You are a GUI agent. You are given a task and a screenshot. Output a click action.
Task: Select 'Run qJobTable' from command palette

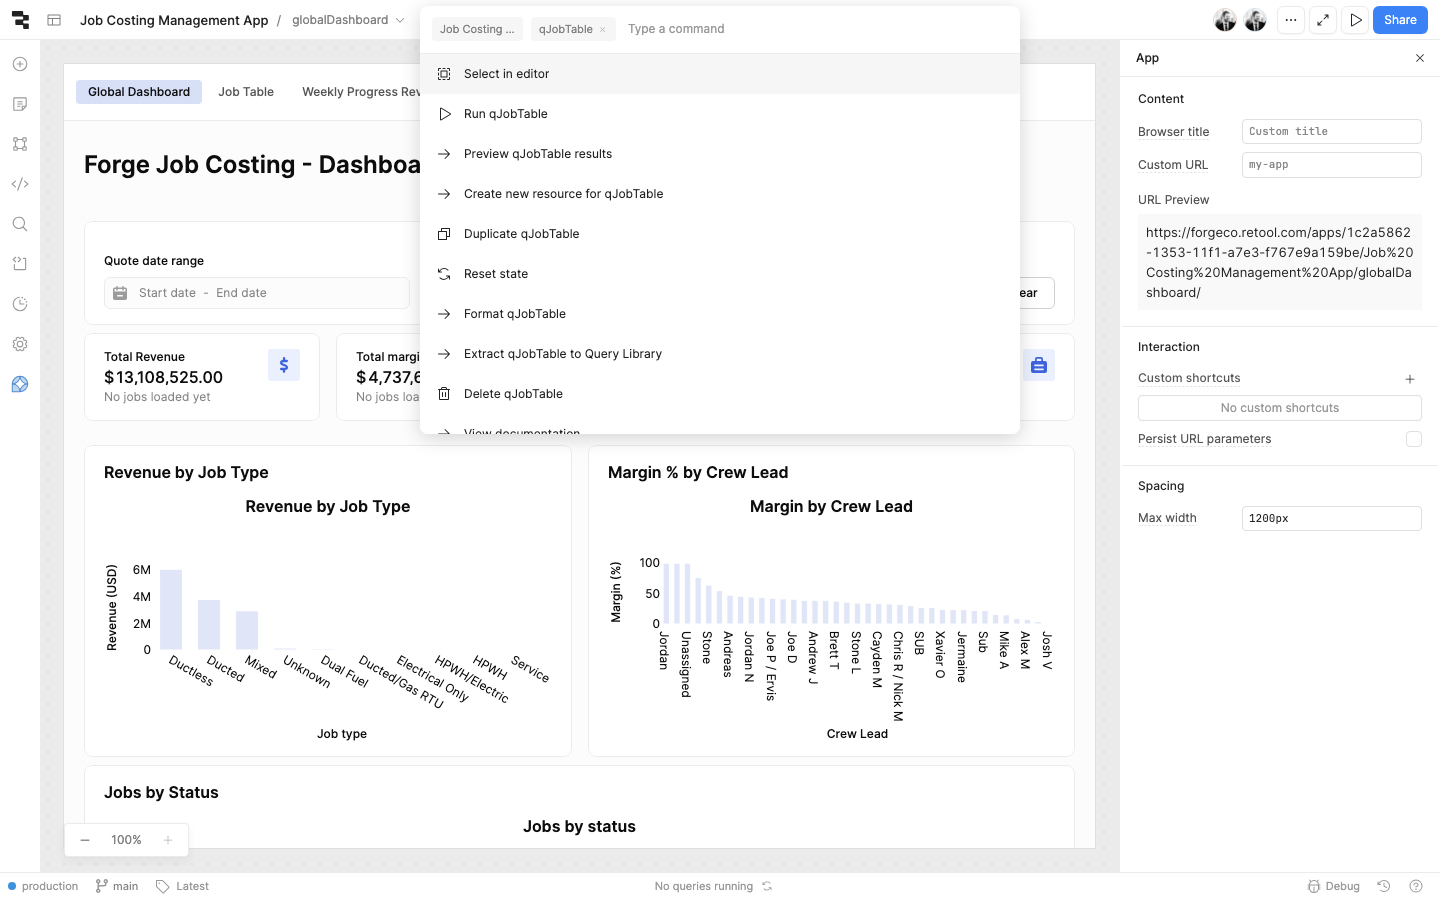(x=505, y=114)
